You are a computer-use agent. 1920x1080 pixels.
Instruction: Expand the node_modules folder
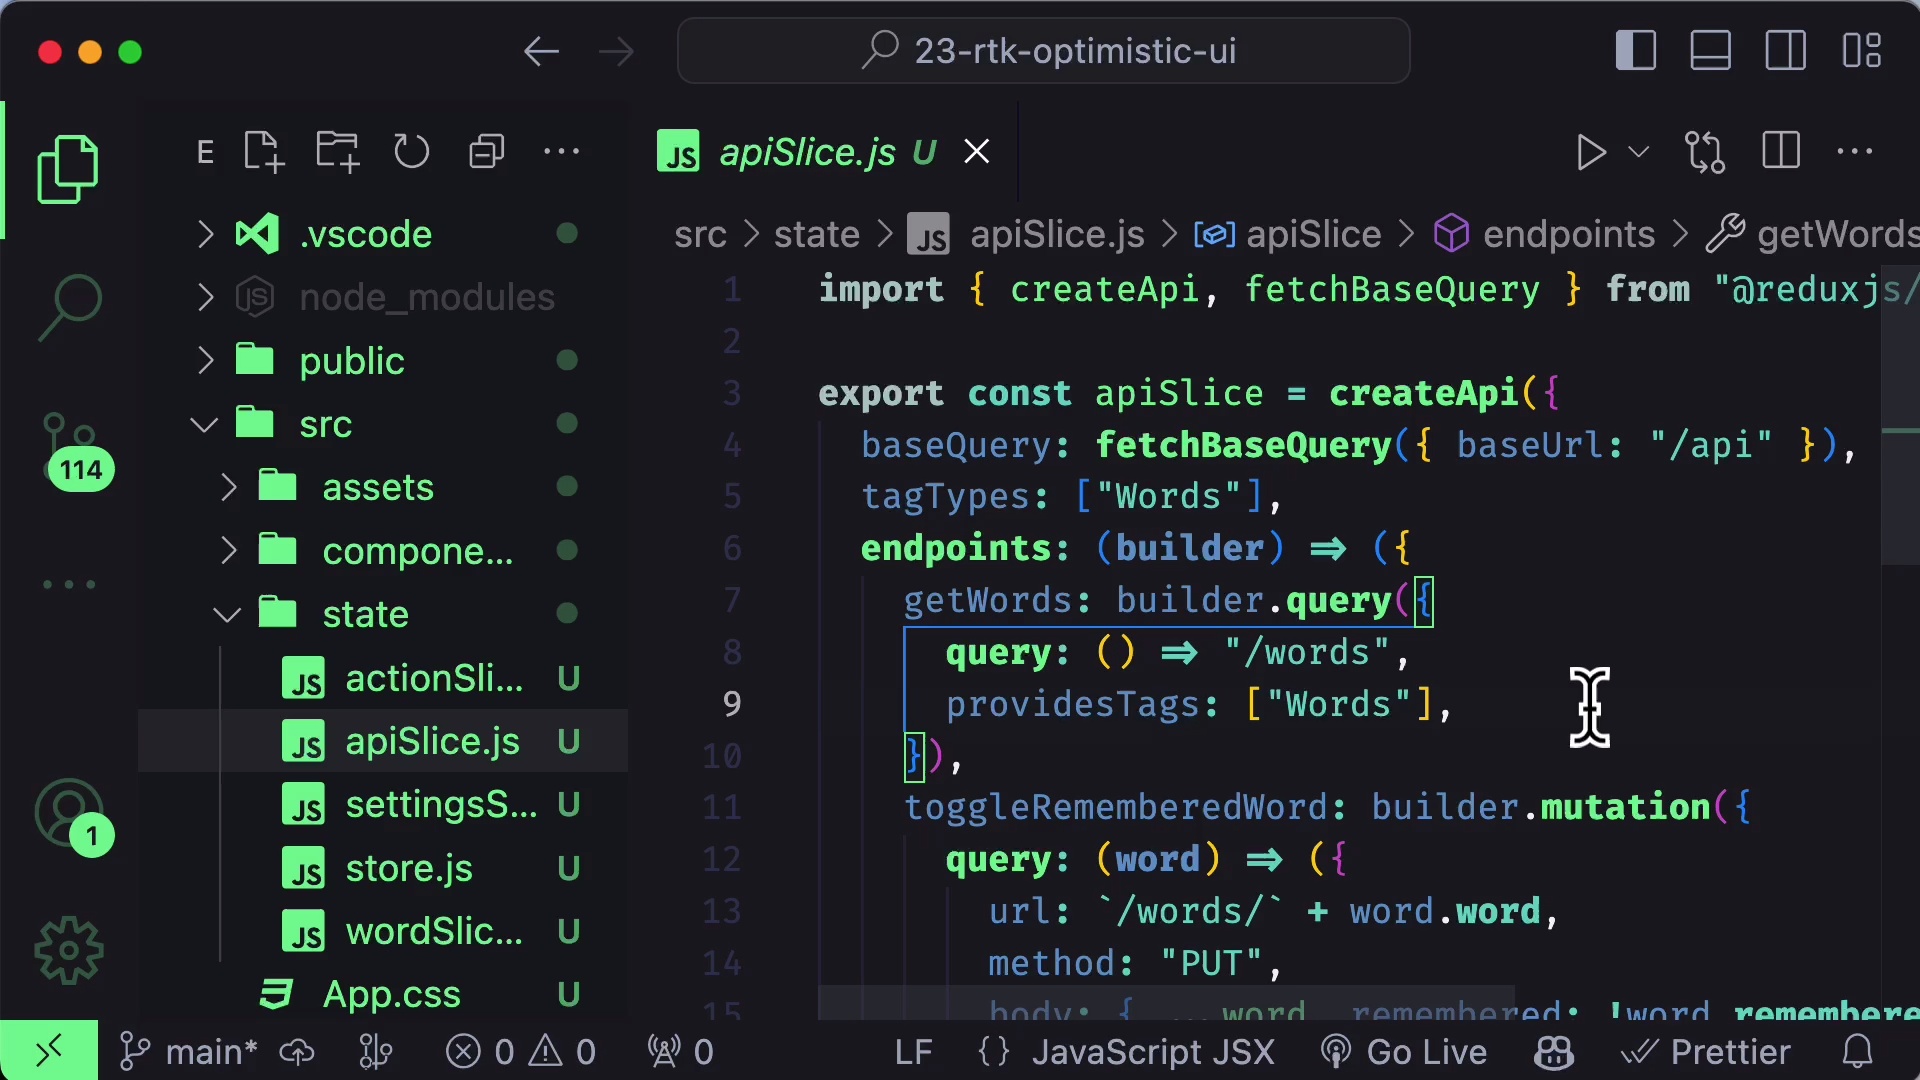[383, 297]
